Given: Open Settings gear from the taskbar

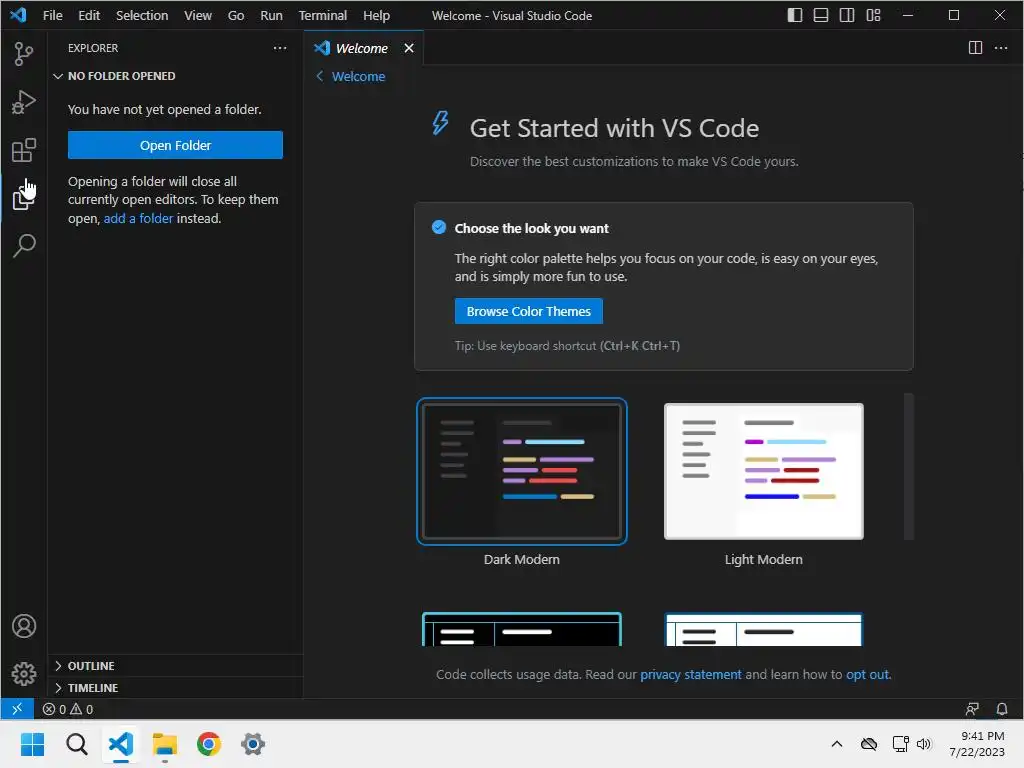Looking at the screenshot, I should pos(253,744).
